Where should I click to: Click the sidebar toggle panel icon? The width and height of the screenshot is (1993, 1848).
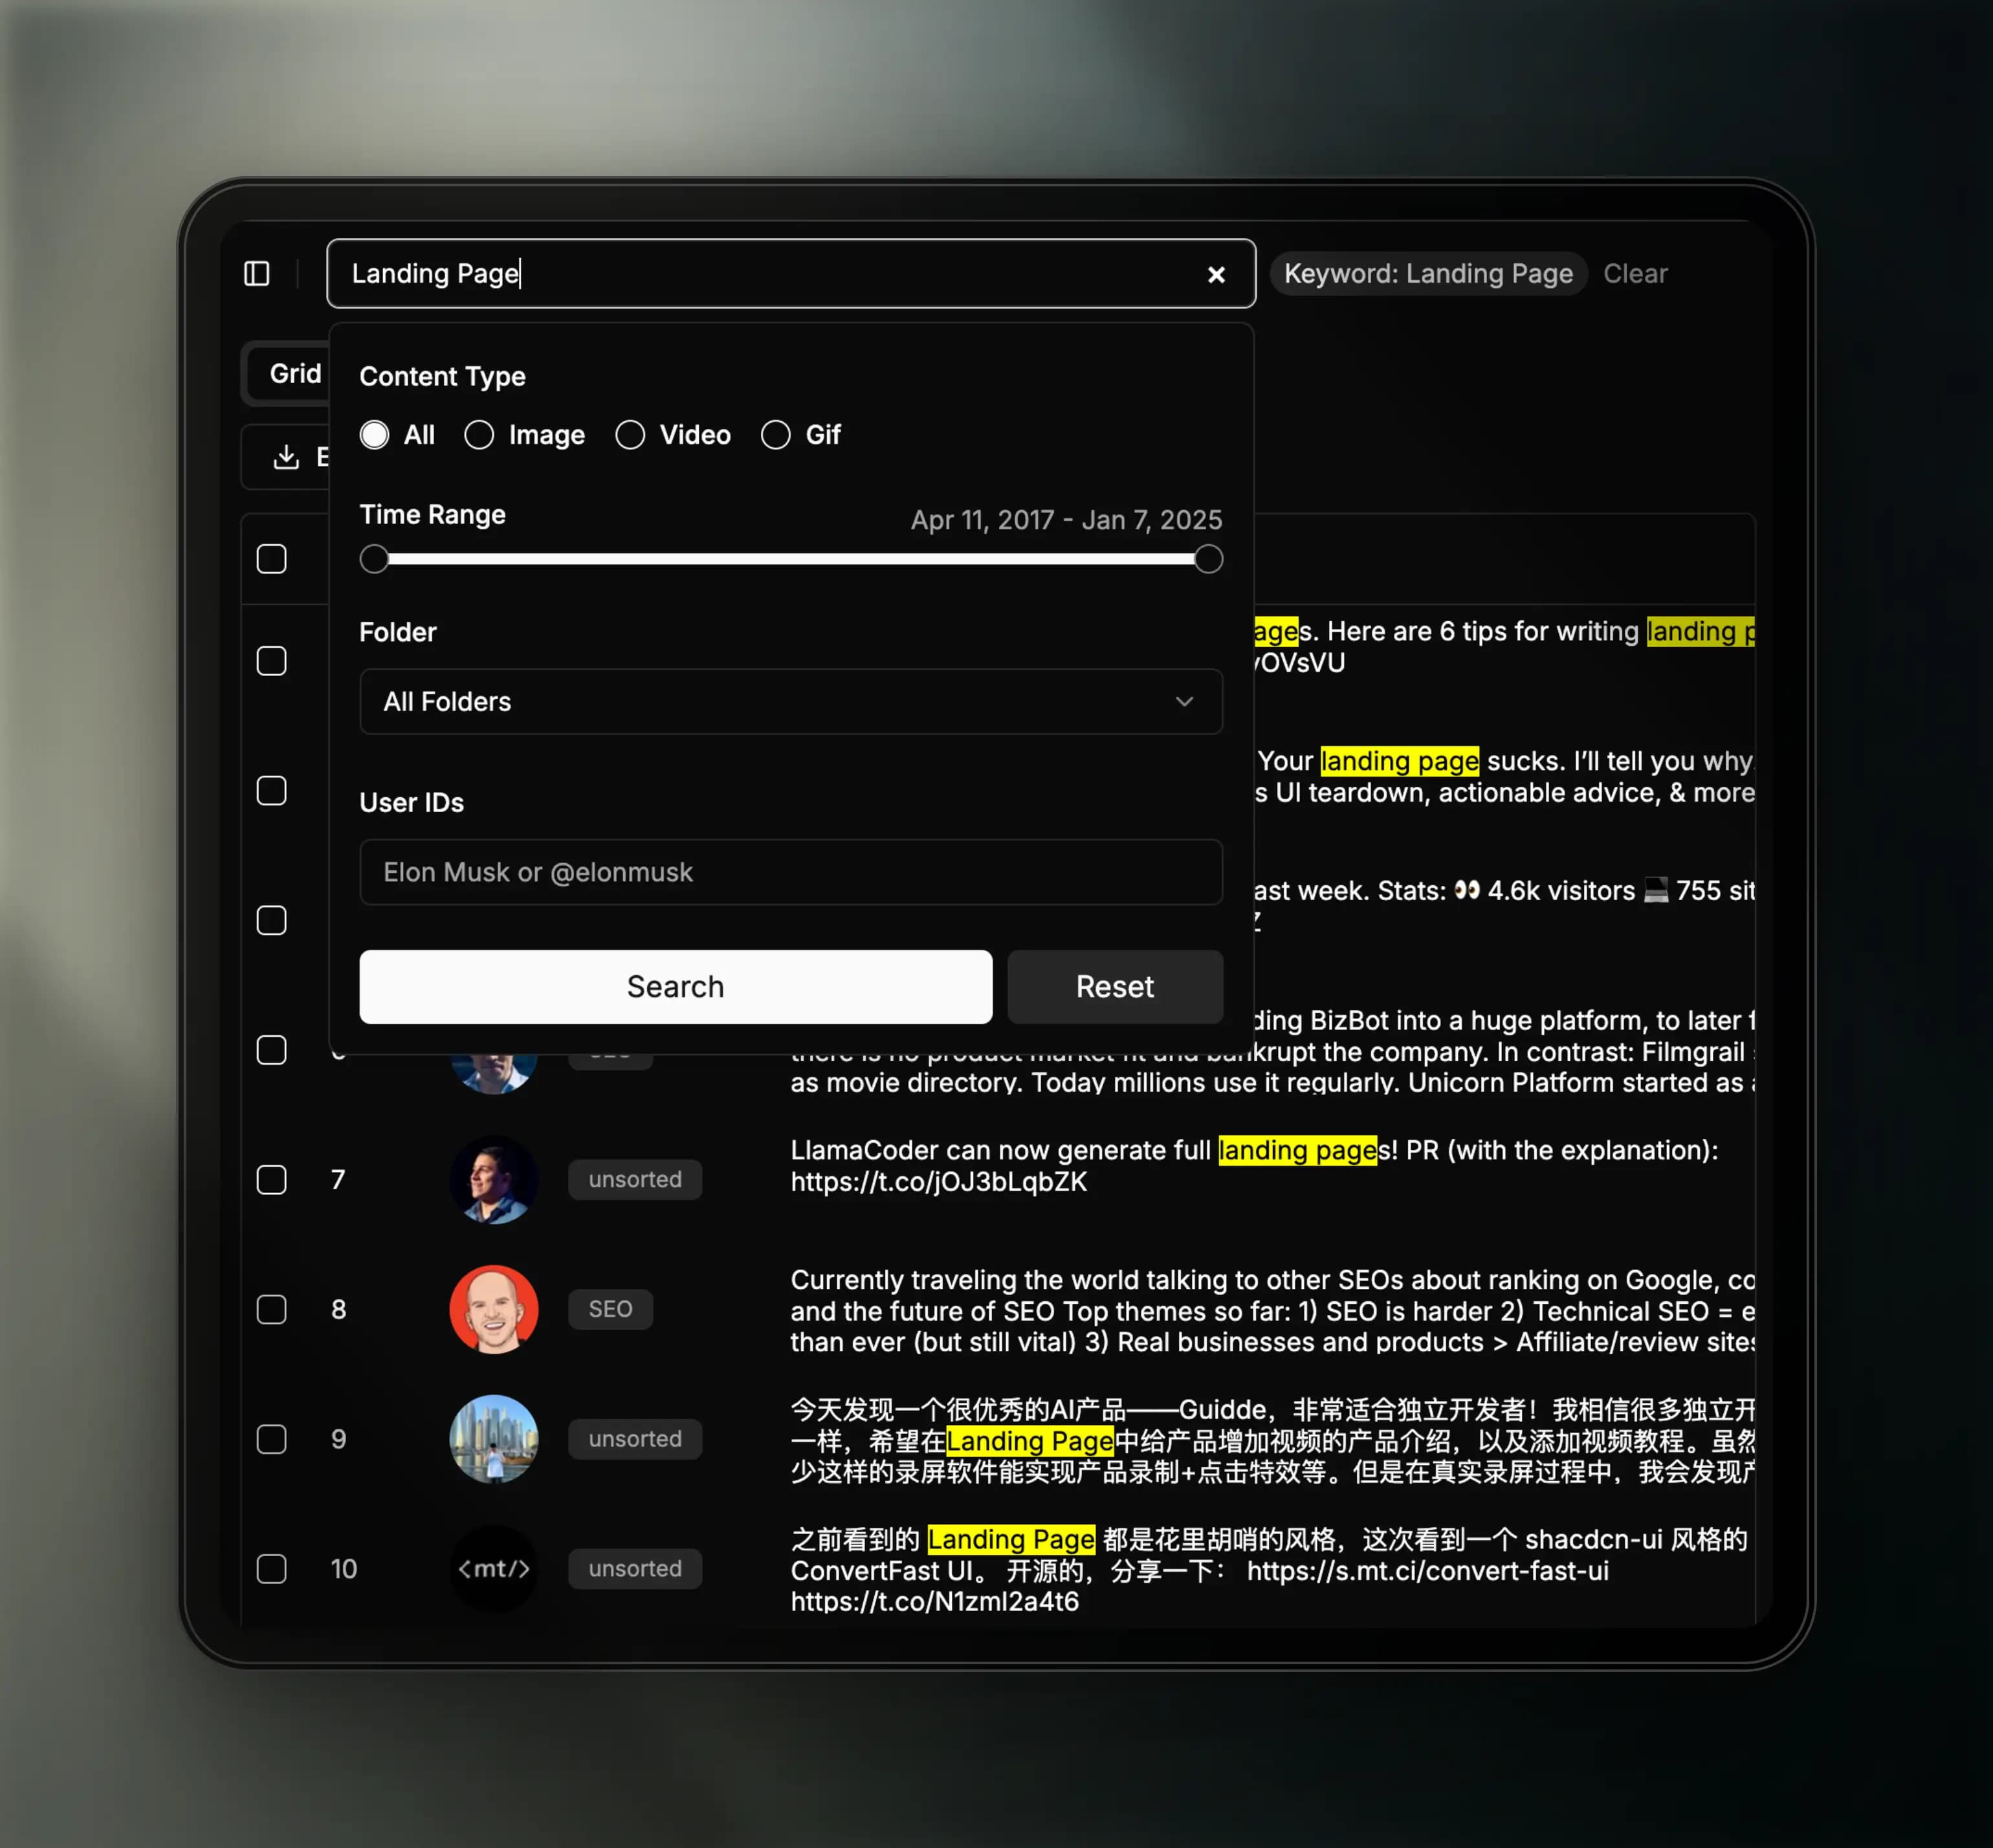click(x=257, y=272)
